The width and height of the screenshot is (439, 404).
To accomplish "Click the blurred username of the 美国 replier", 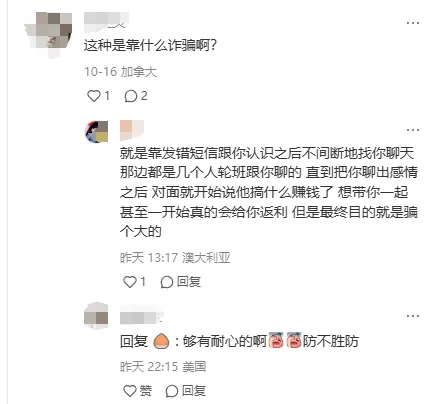I will (142, 315).
